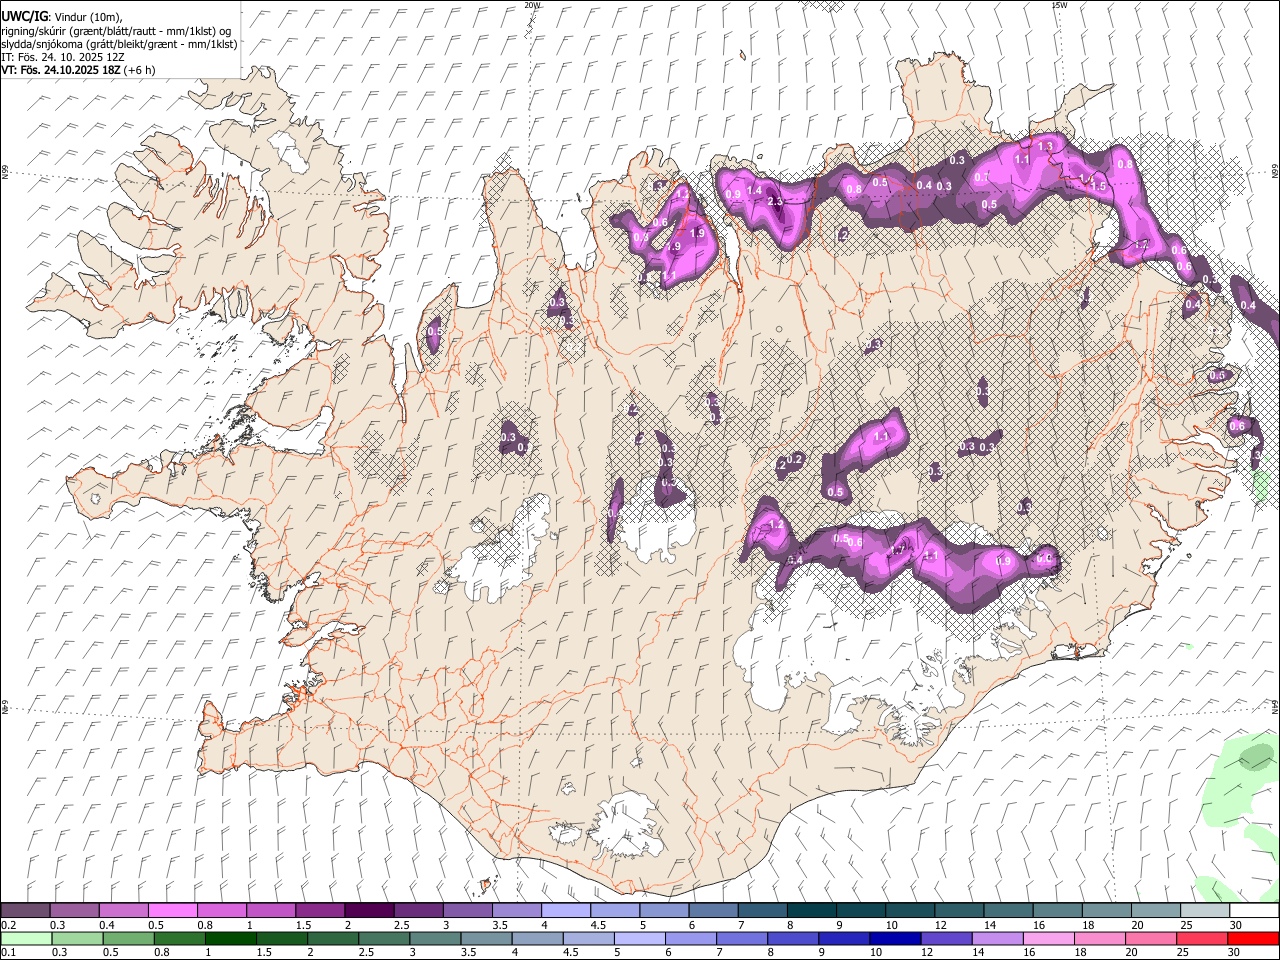The image size is (1280, 960).
Task: Pick the navy blue 10 swatch, lower scale
Action: tap(893, 938)
